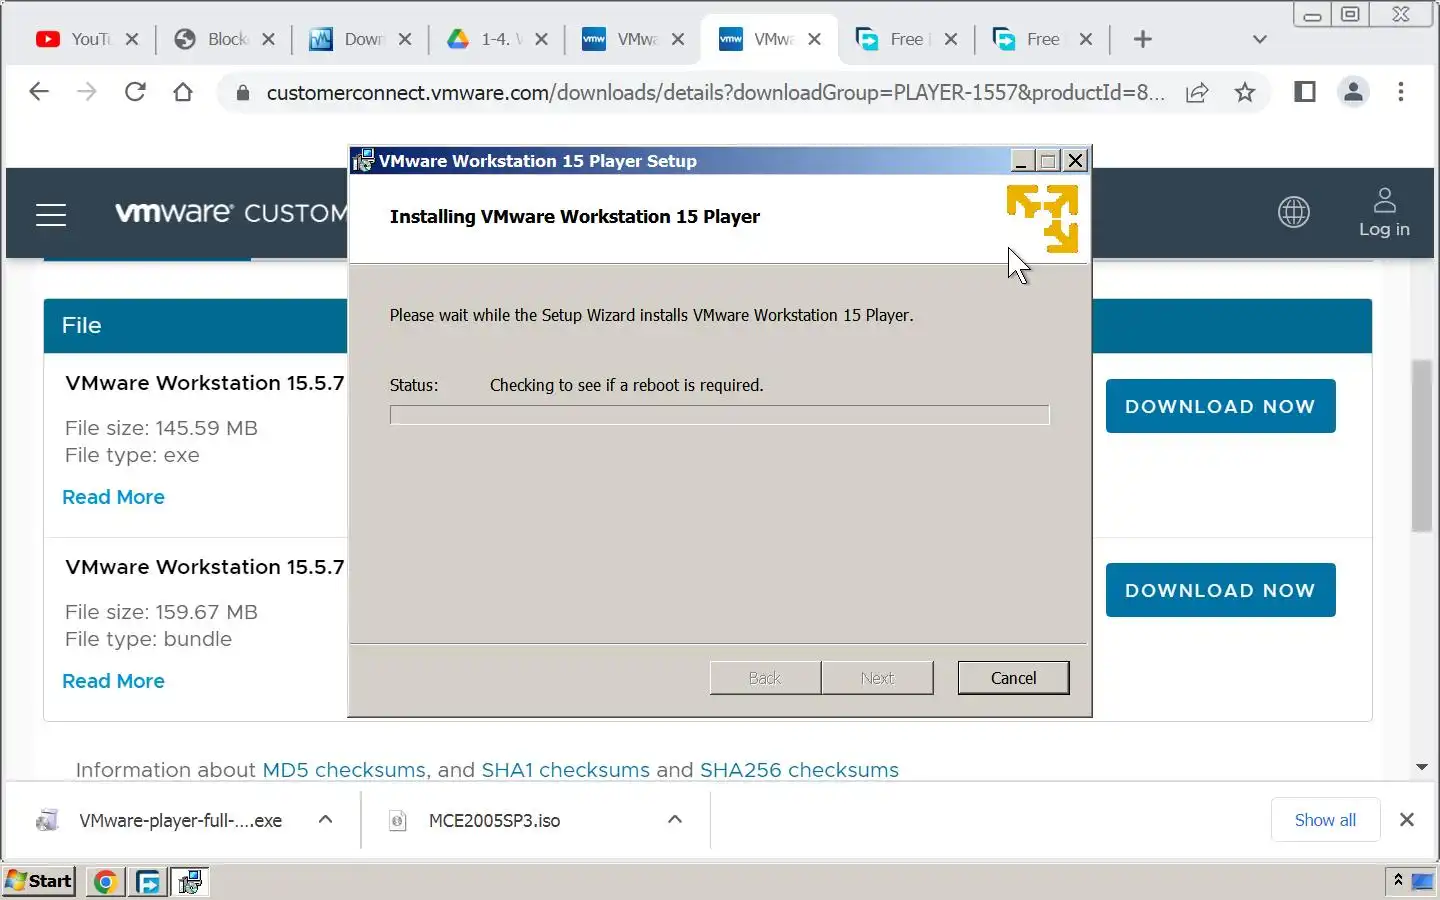Close the first Free tab
Image resolution: width=1440 pixels, height=900 pixels.
[951, 39]
